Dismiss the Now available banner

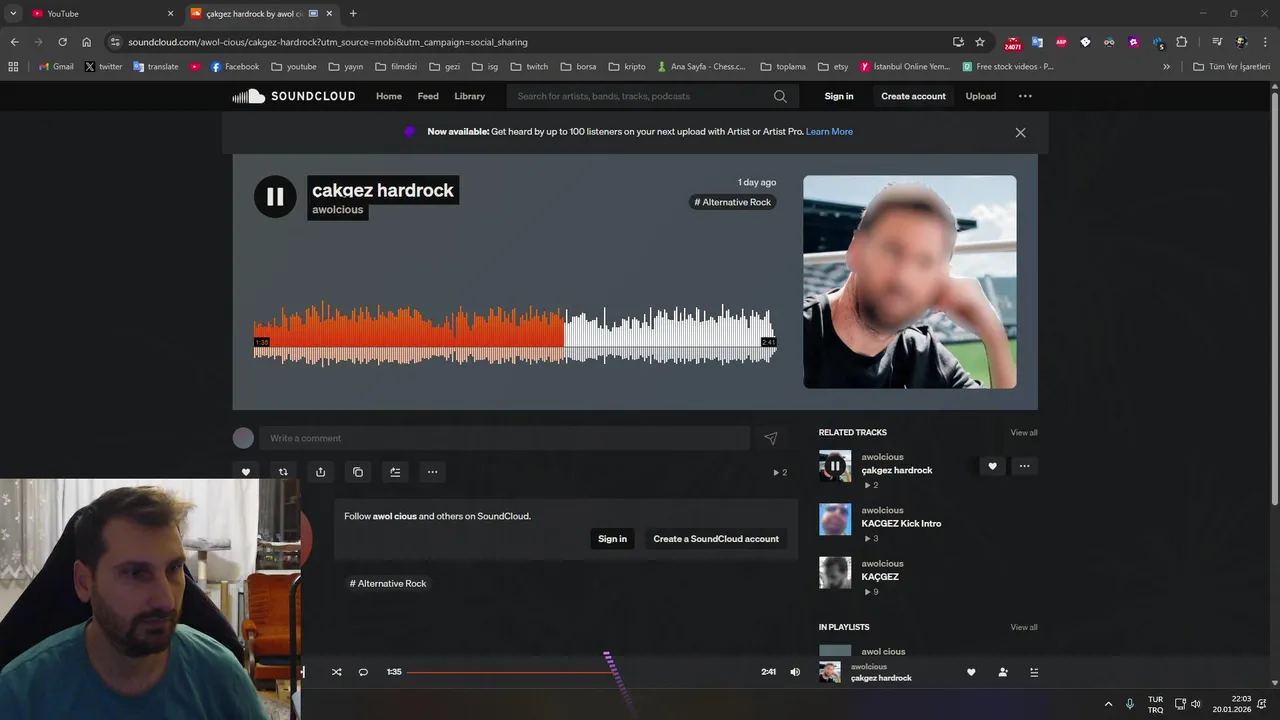pos(1020,132)
